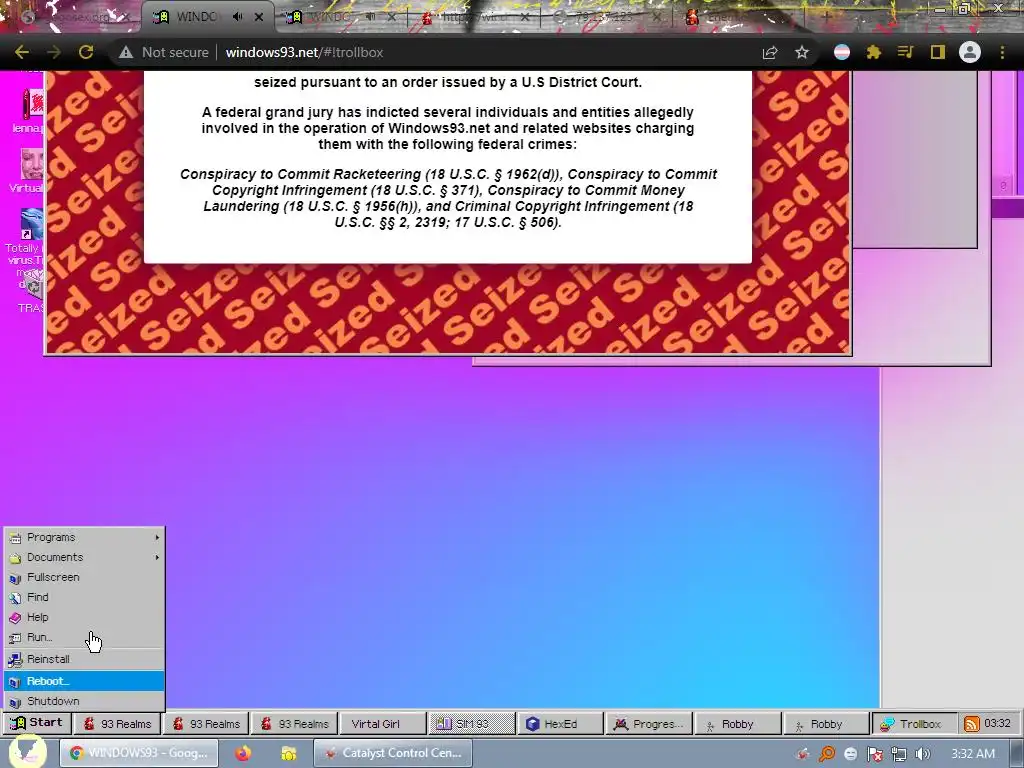Choose Shutdown in the Start menu

[x=84, y=701]
